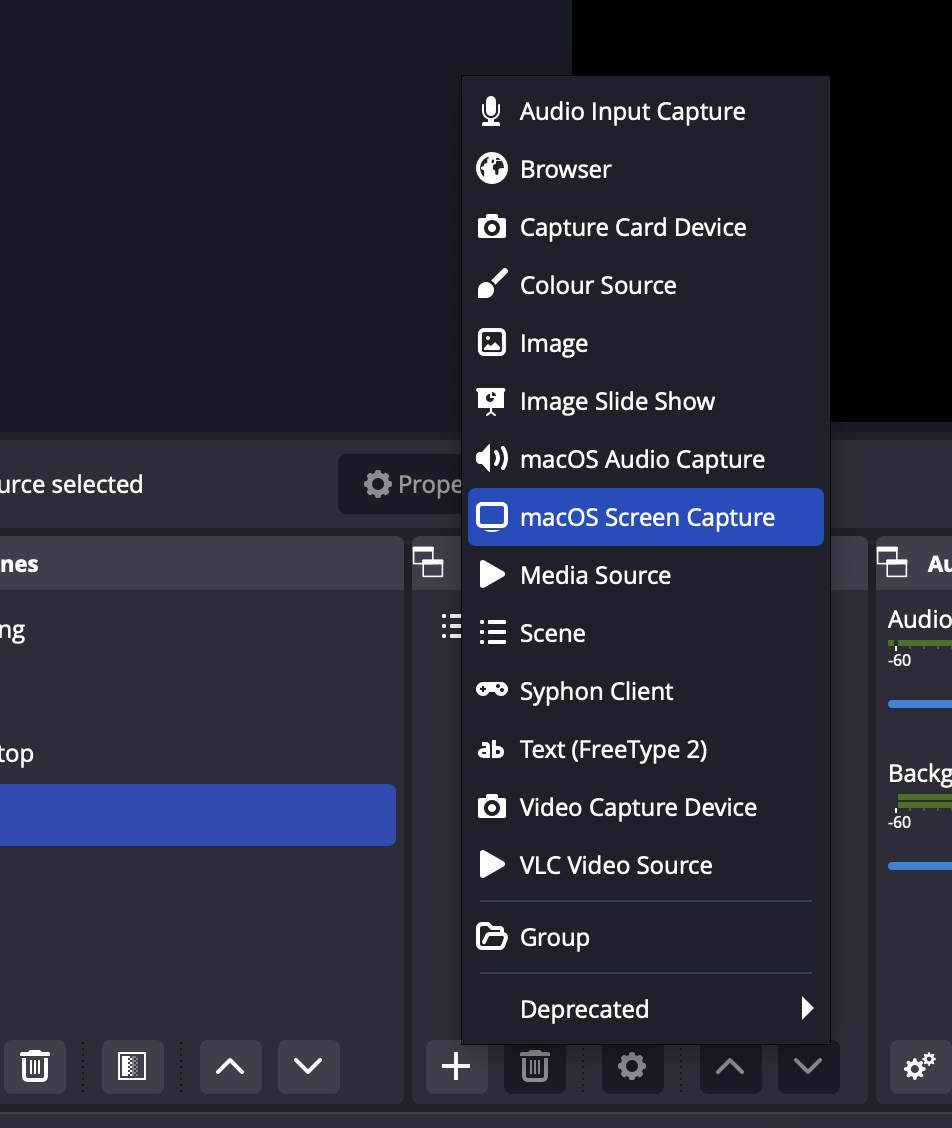Click the Syphon Client gamepad icon
This screenshot has height=1128, width=952.
tap(491, 691)
